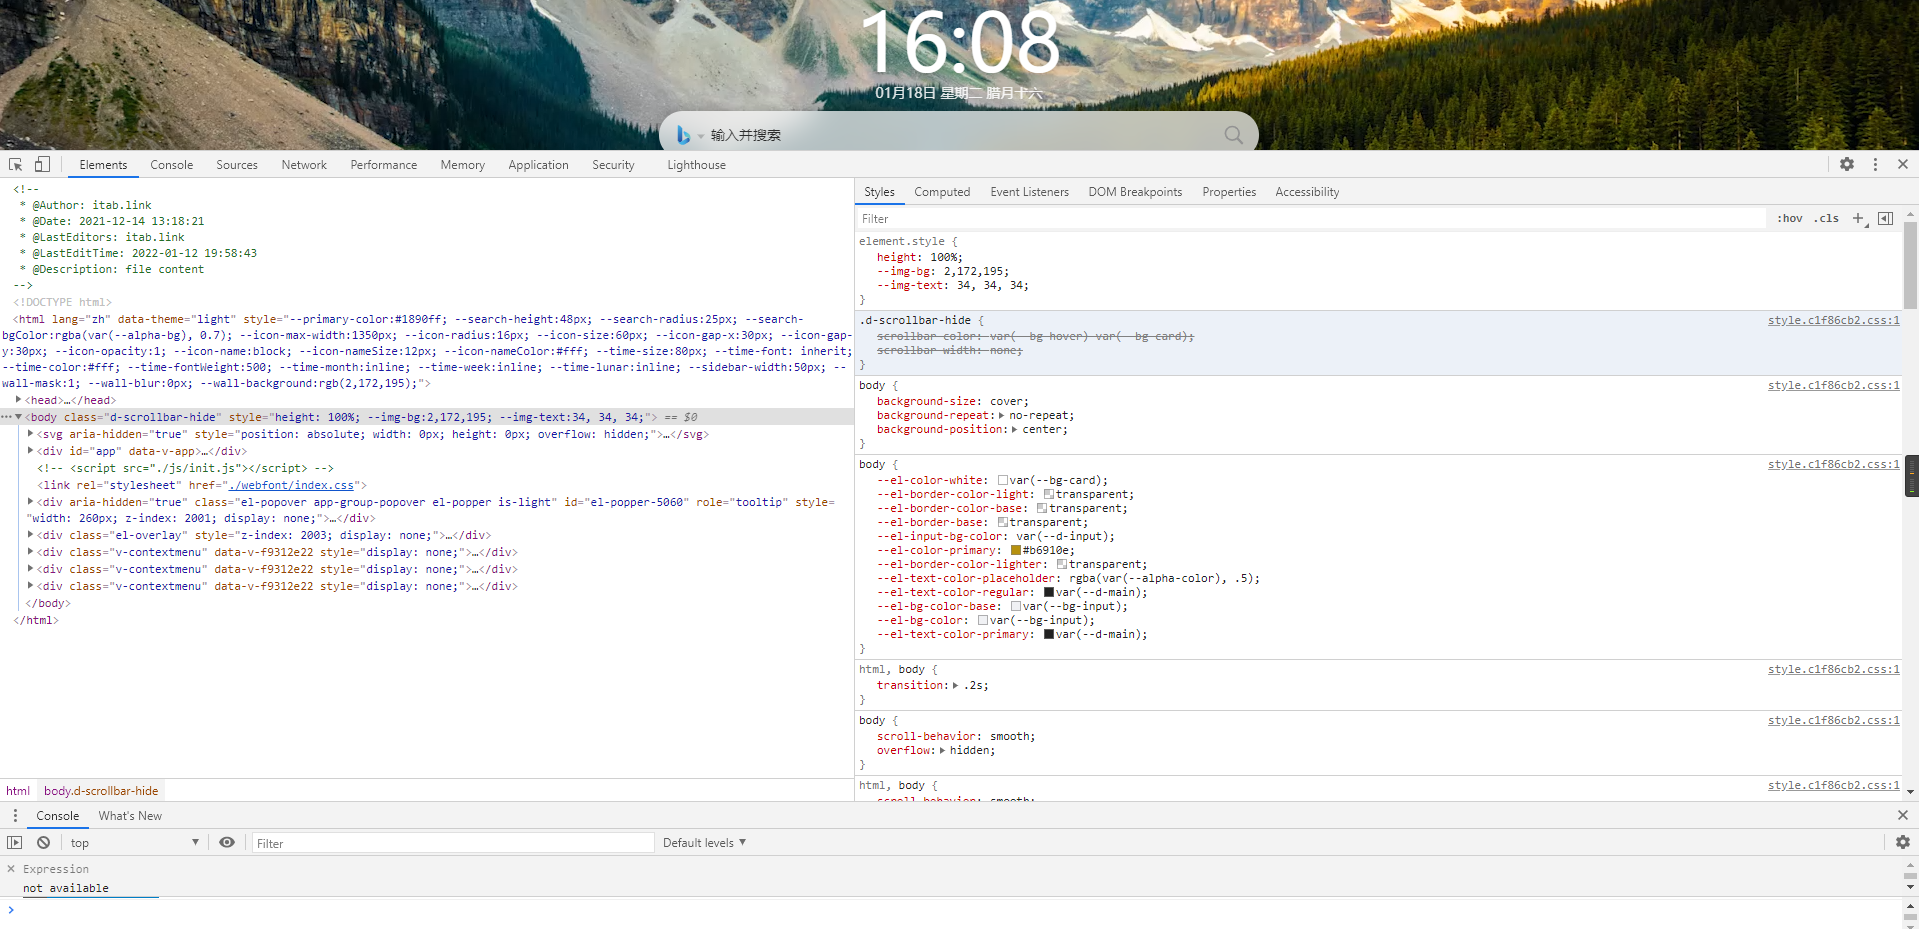Image resolution: width=1919 pixels, height=929 pixels.
Task: Clear the console output
Action: click(44, 843)
